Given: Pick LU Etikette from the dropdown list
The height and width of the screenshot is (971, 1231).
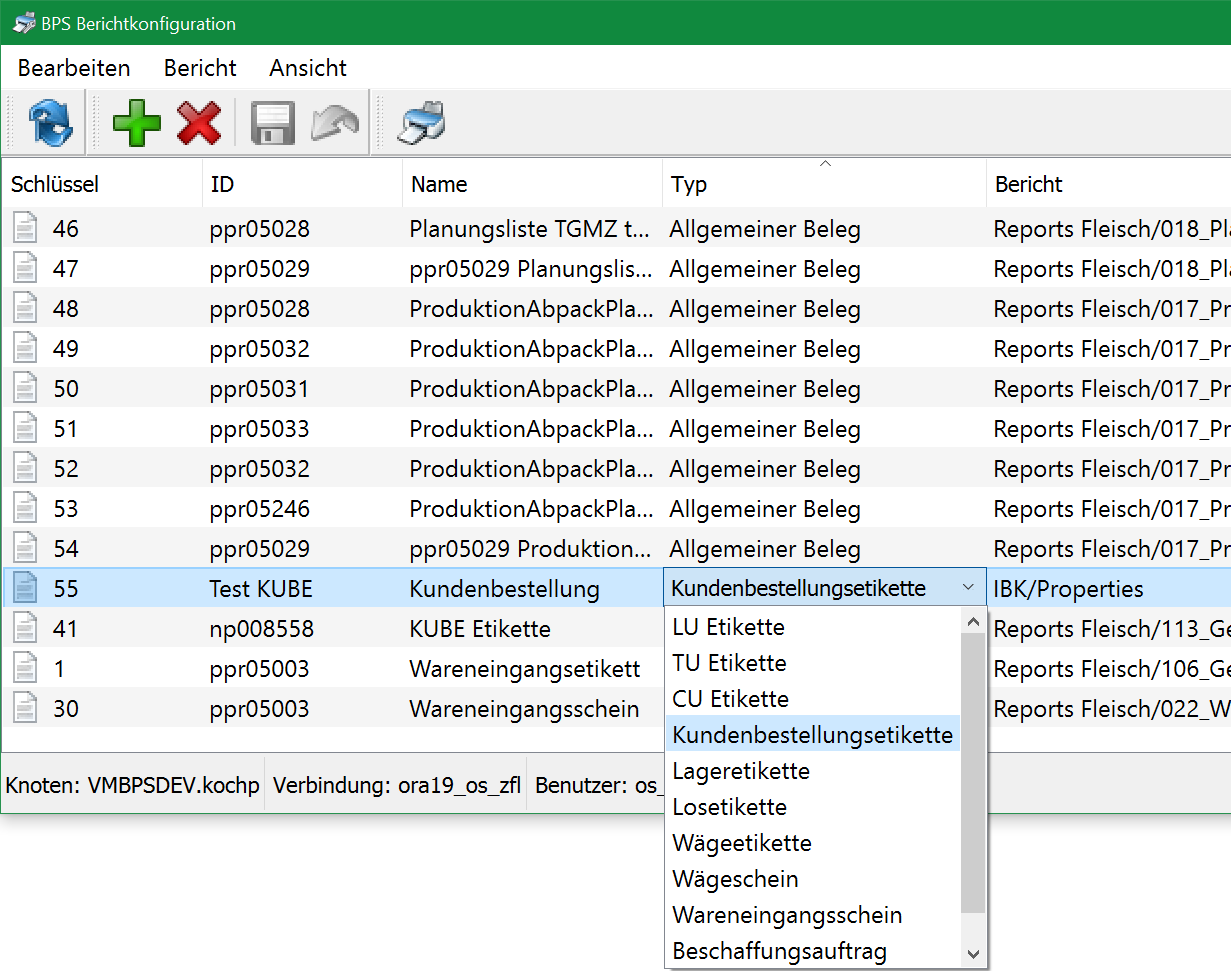Looking at the screenshot, I should pyautogui.click(x=728, y=627).
